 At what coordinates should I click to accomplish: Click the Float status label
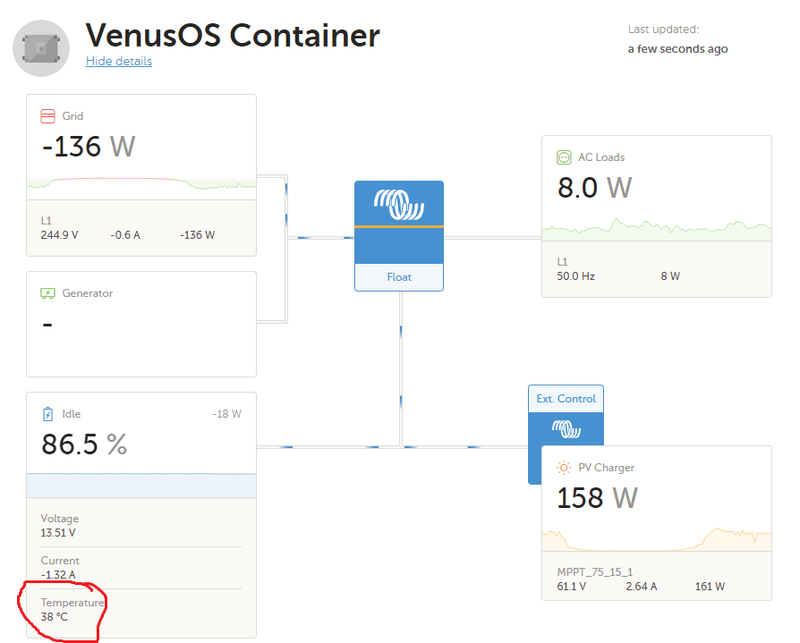[x=398, y=277]
